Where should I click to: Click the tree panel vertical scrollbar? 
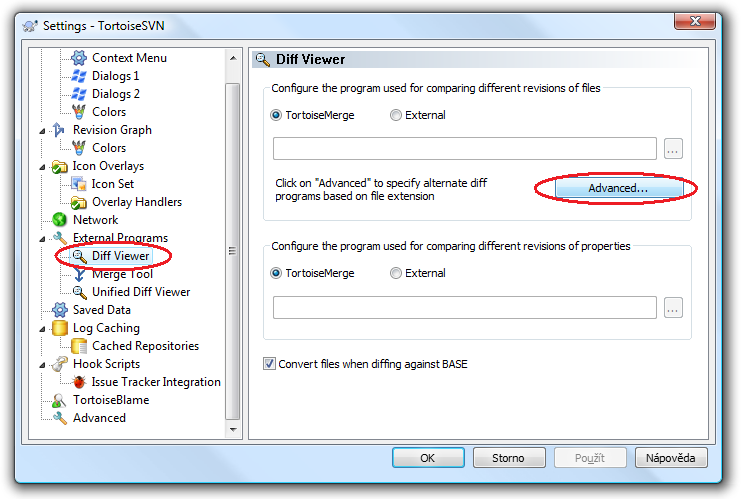tap(233, 250)
